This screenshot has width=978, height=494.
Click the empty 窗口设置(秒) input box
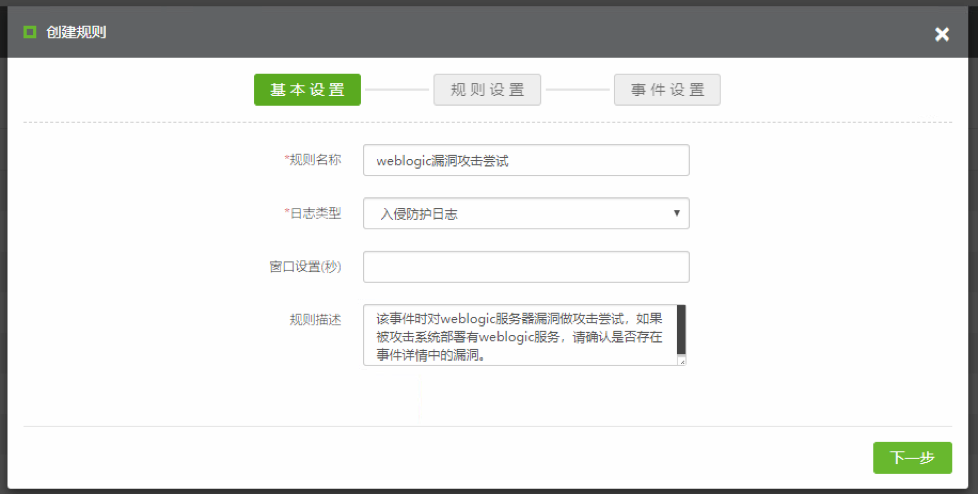click(x=526, y=267)
